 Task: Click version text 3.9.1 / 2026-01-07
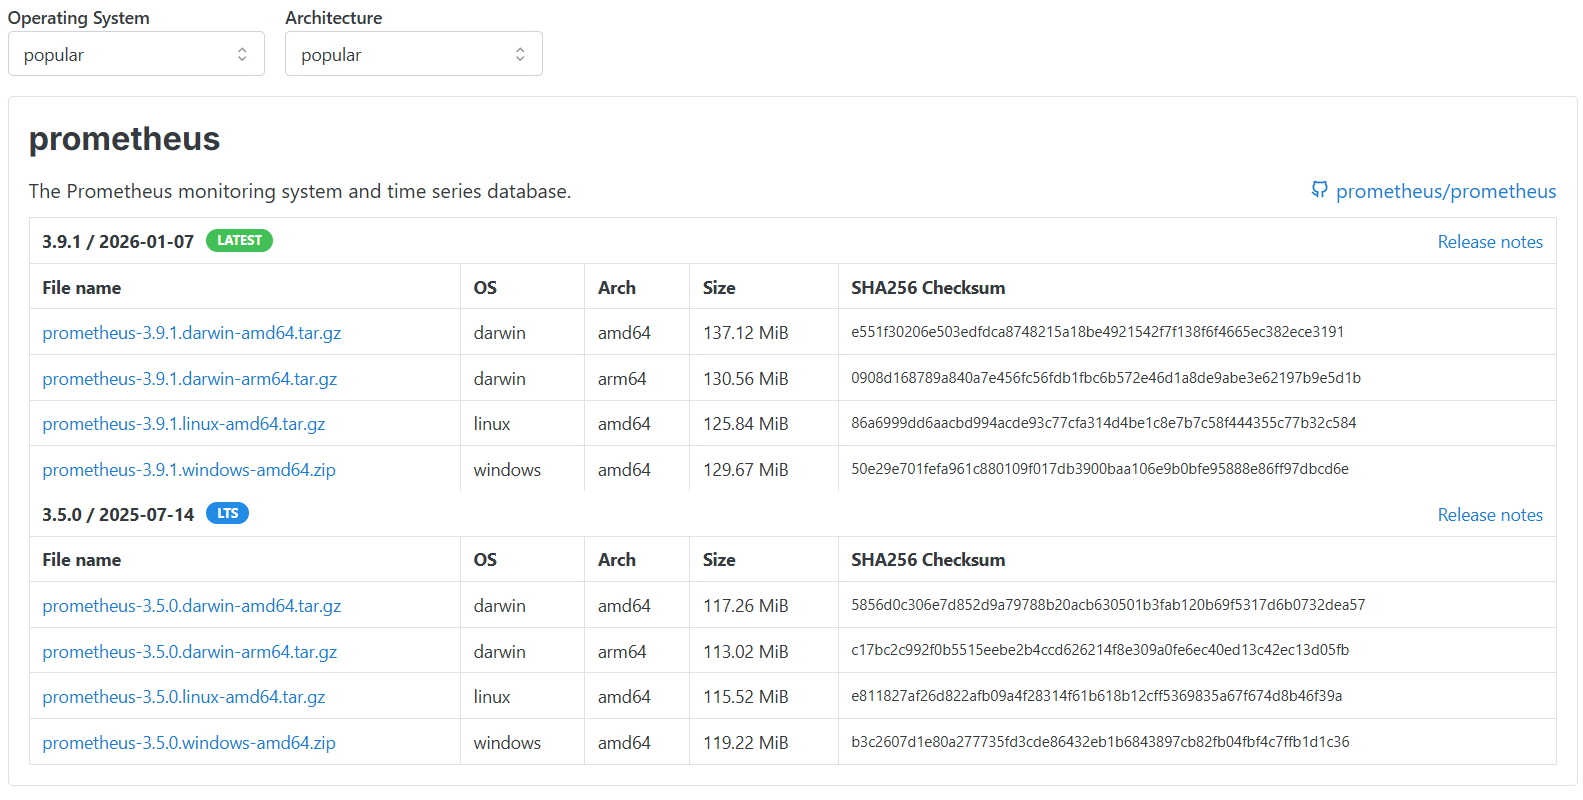[x=118, y=242]
